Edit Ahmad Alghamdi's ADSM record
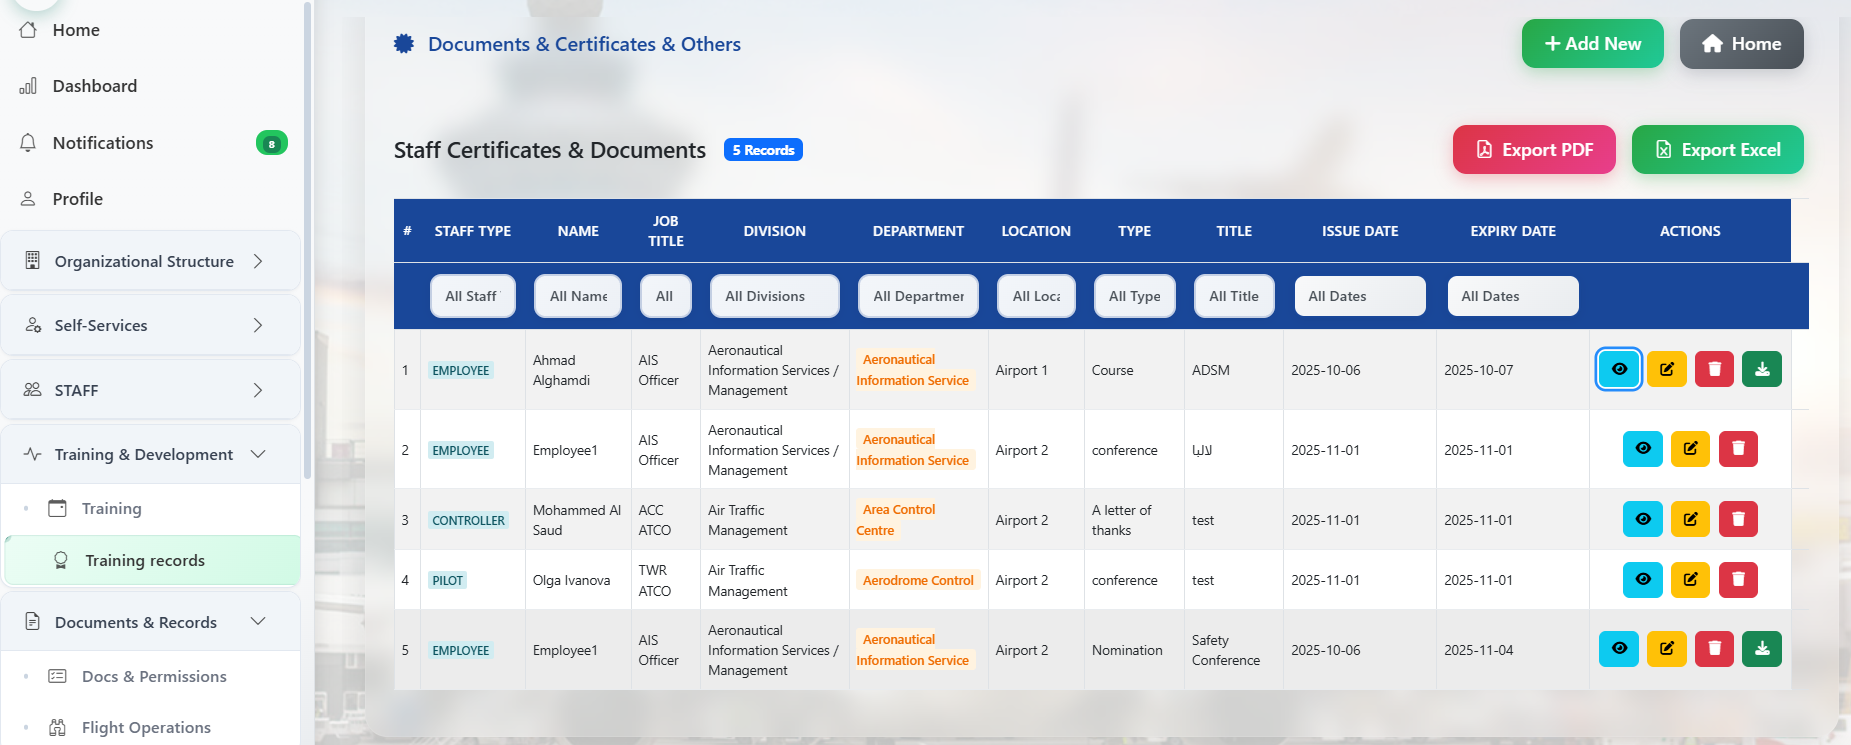This screenshot has height=745, width=1851. click(1666, 369)
